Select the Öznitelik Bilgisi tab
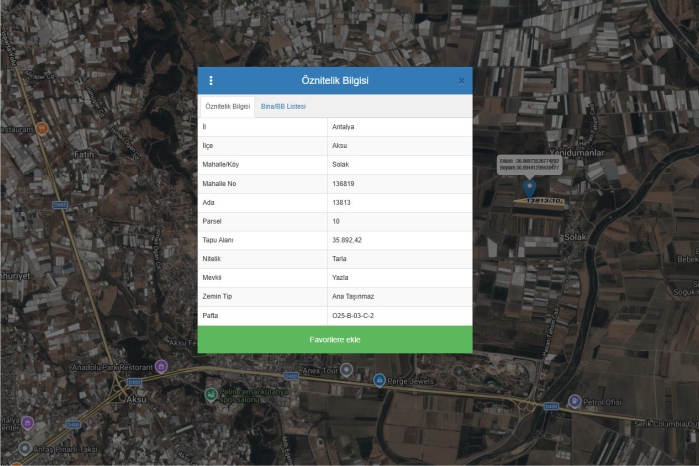The width and height of the screenshot is (699, 466). [x=227, y=107]
